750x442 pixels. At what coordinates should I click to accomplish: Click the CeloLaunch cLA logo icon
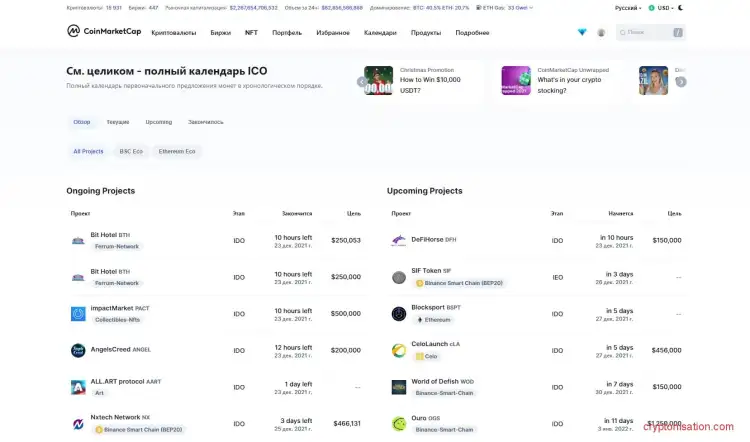[x=398, y=350]
